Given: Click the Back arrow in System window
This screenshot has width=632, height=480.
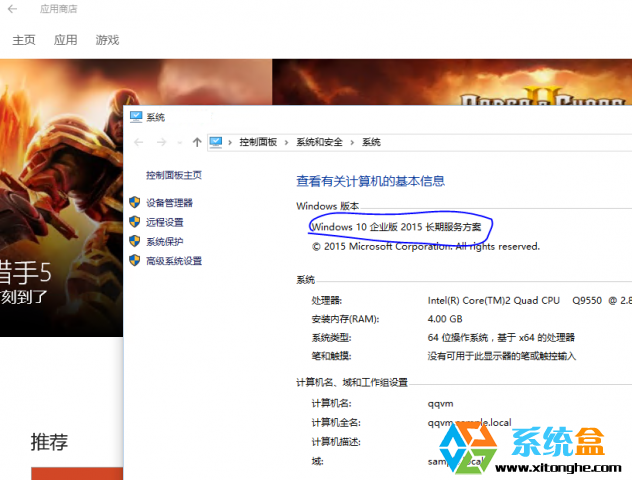Looking at the screenshot, I should pyautogui.click(x=139, y=142).
